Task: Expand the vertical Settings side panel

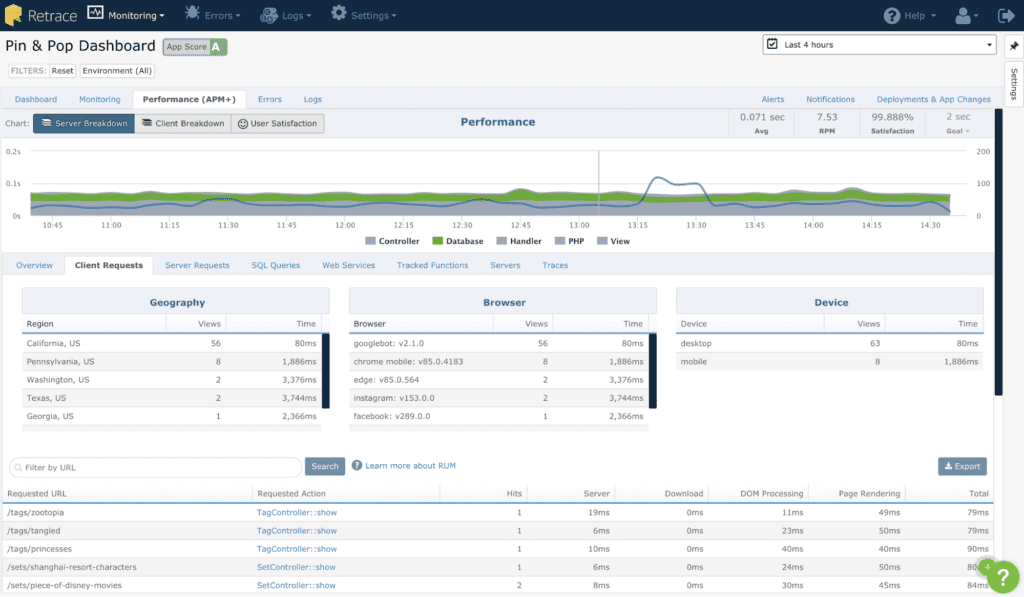Action: (1014, 84)
